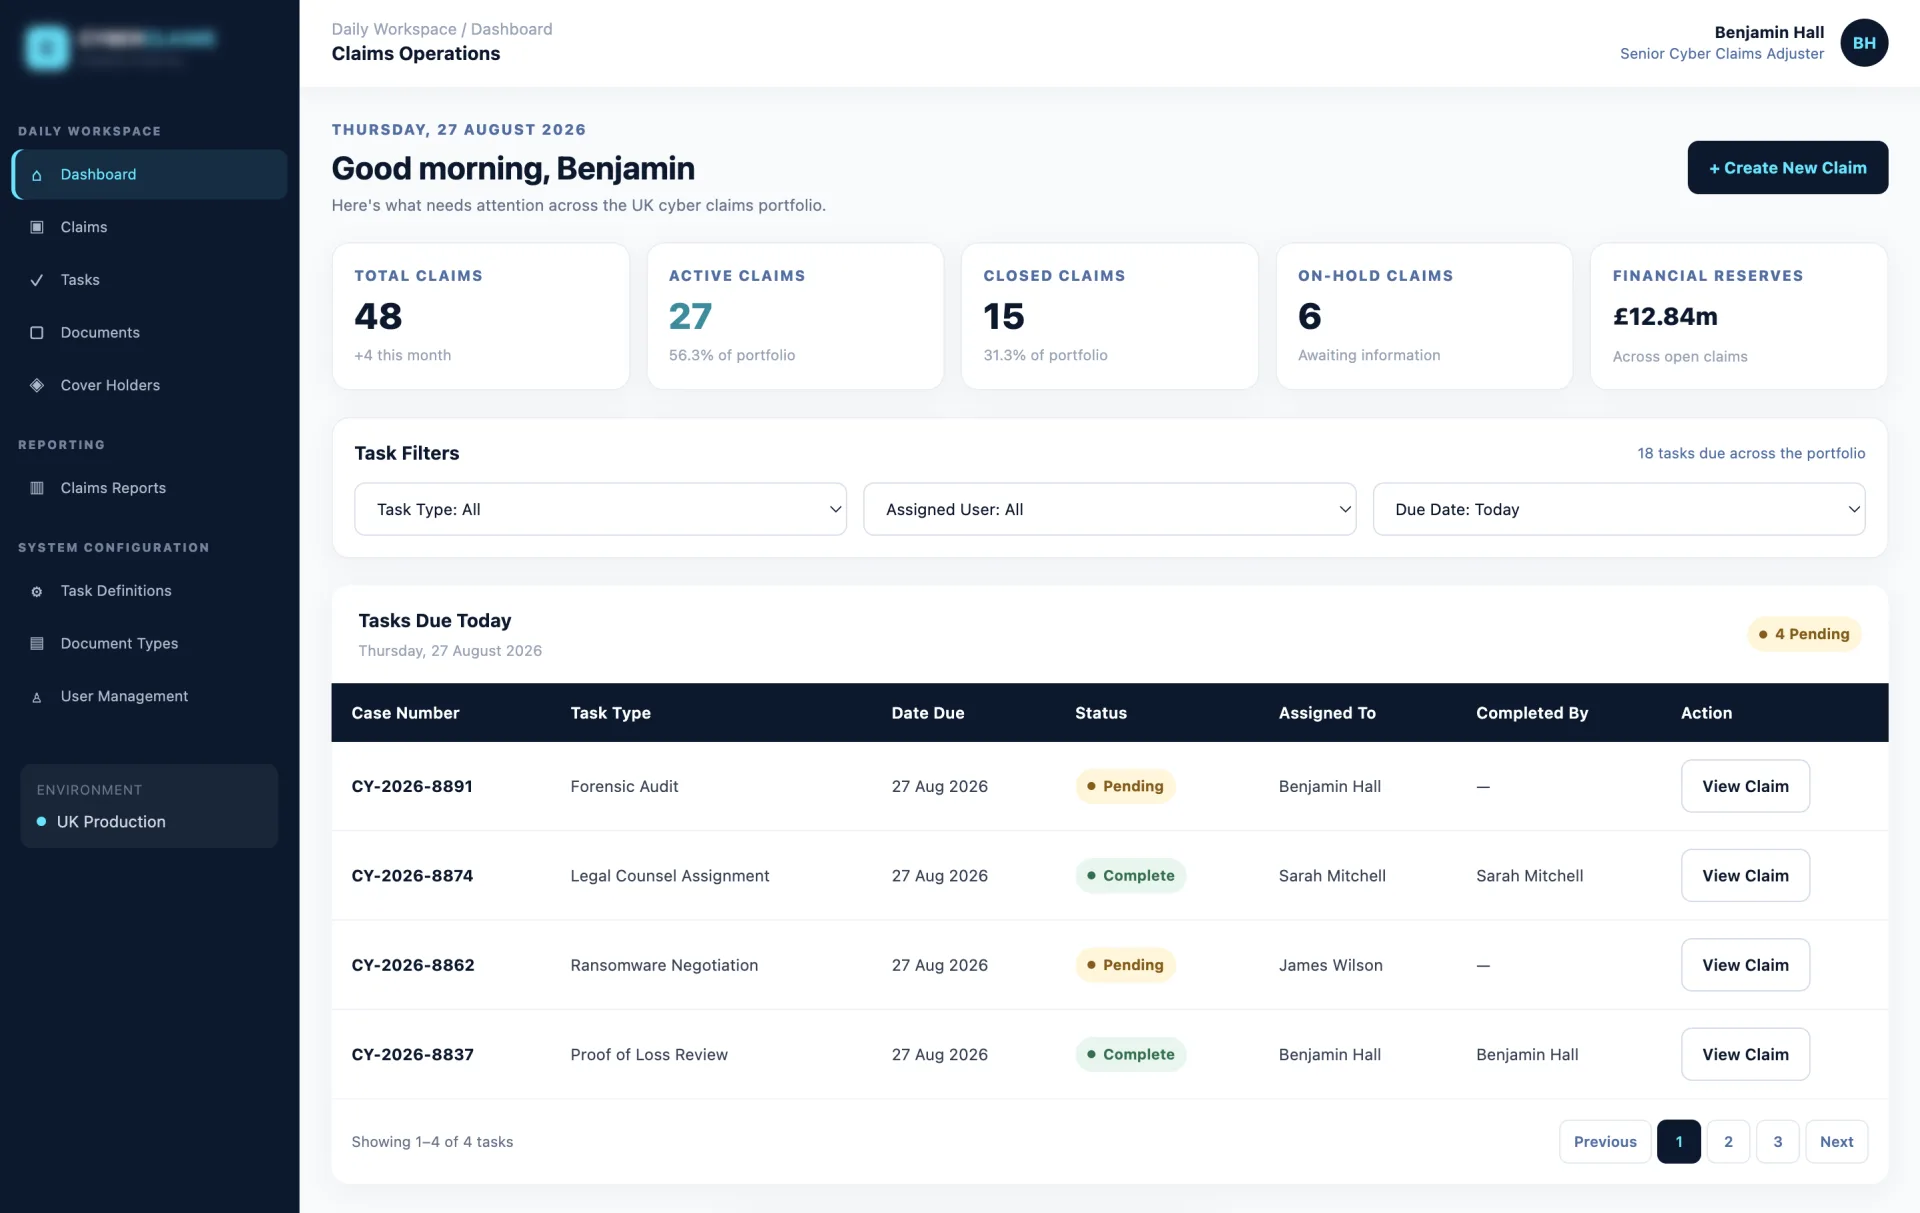Click Showing 1–4 of 4 tasks text
This screenshot has height=1213, width=1920.
[x=432, y=1141]
